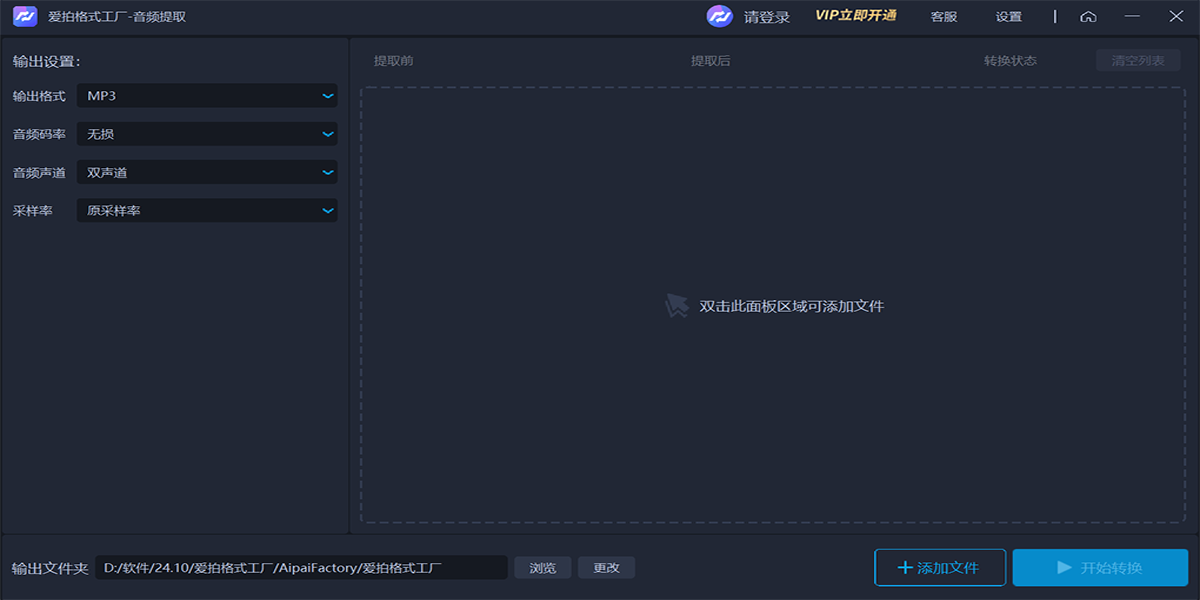Click the 提取后 column header
Screen dimensions: 1200x600
tap(710, 61)
